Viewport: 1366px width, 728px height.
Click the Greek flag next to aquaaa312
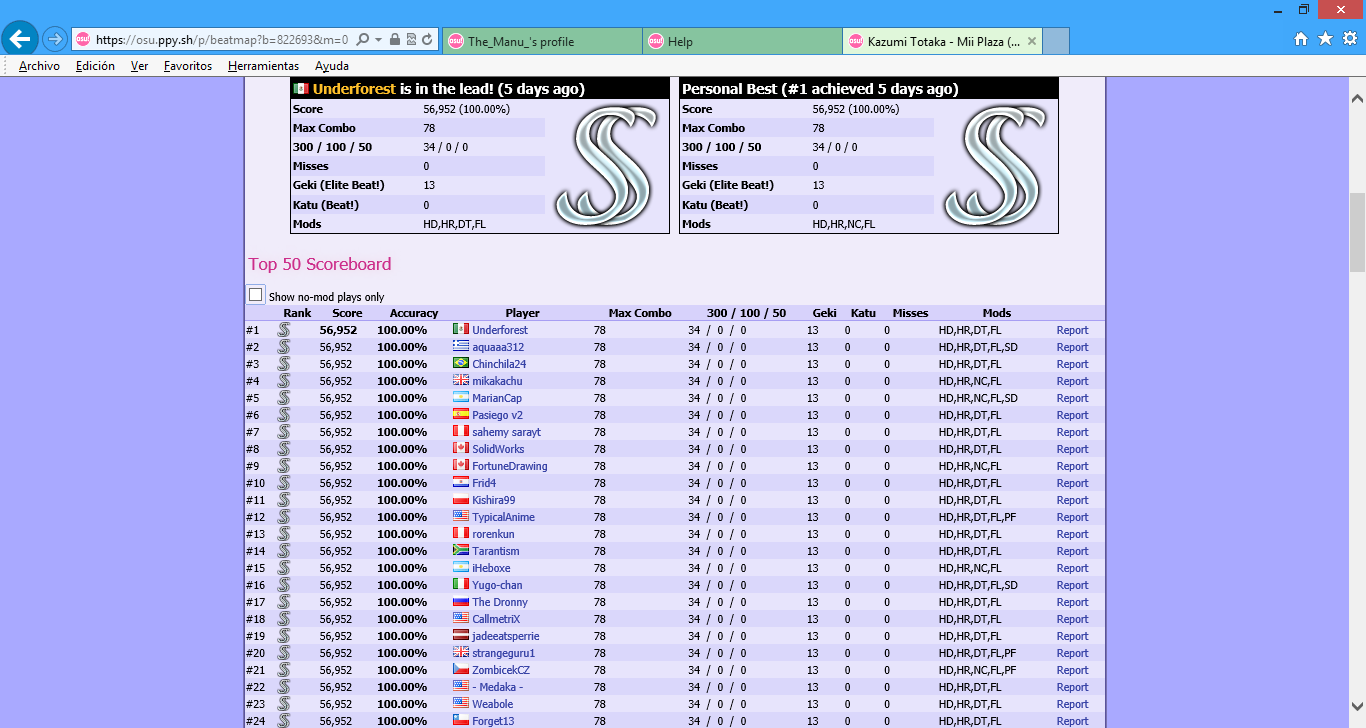pos(461,346)
